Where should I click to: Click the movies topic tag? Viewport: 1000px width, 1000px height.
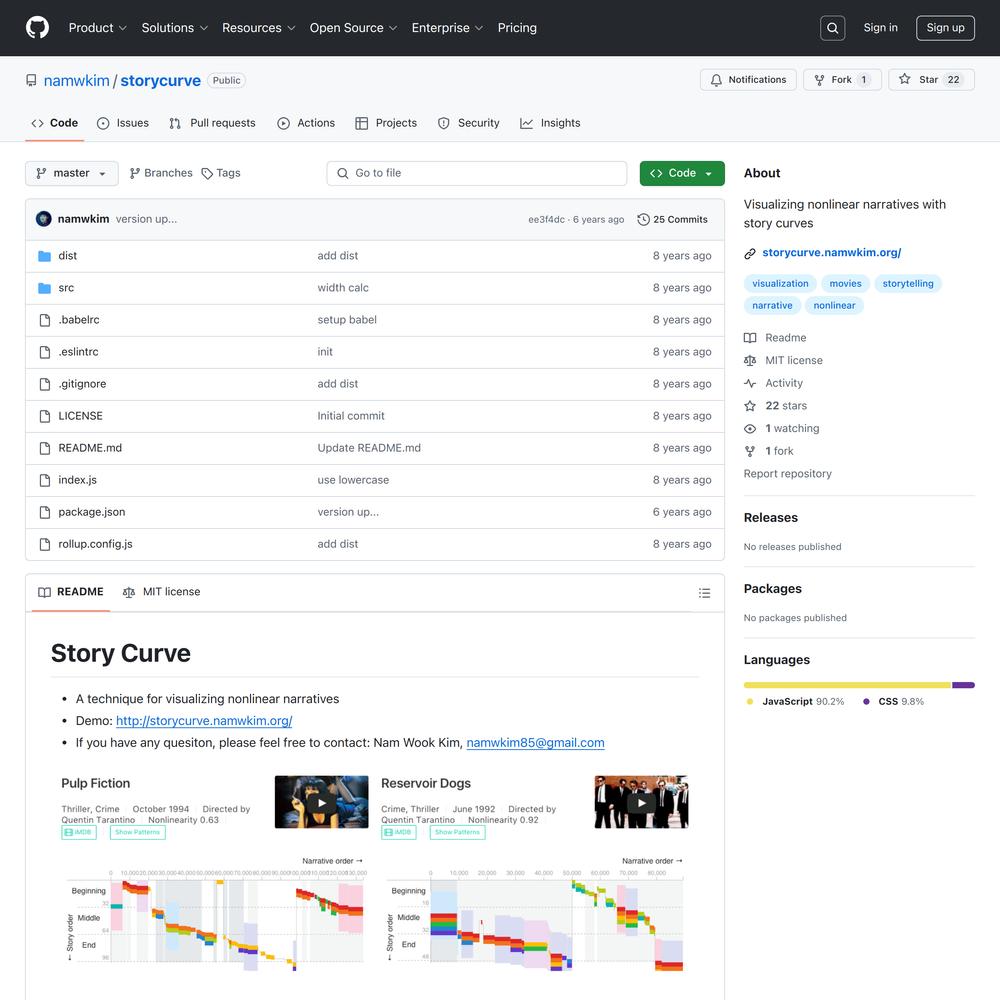point(845,284)
